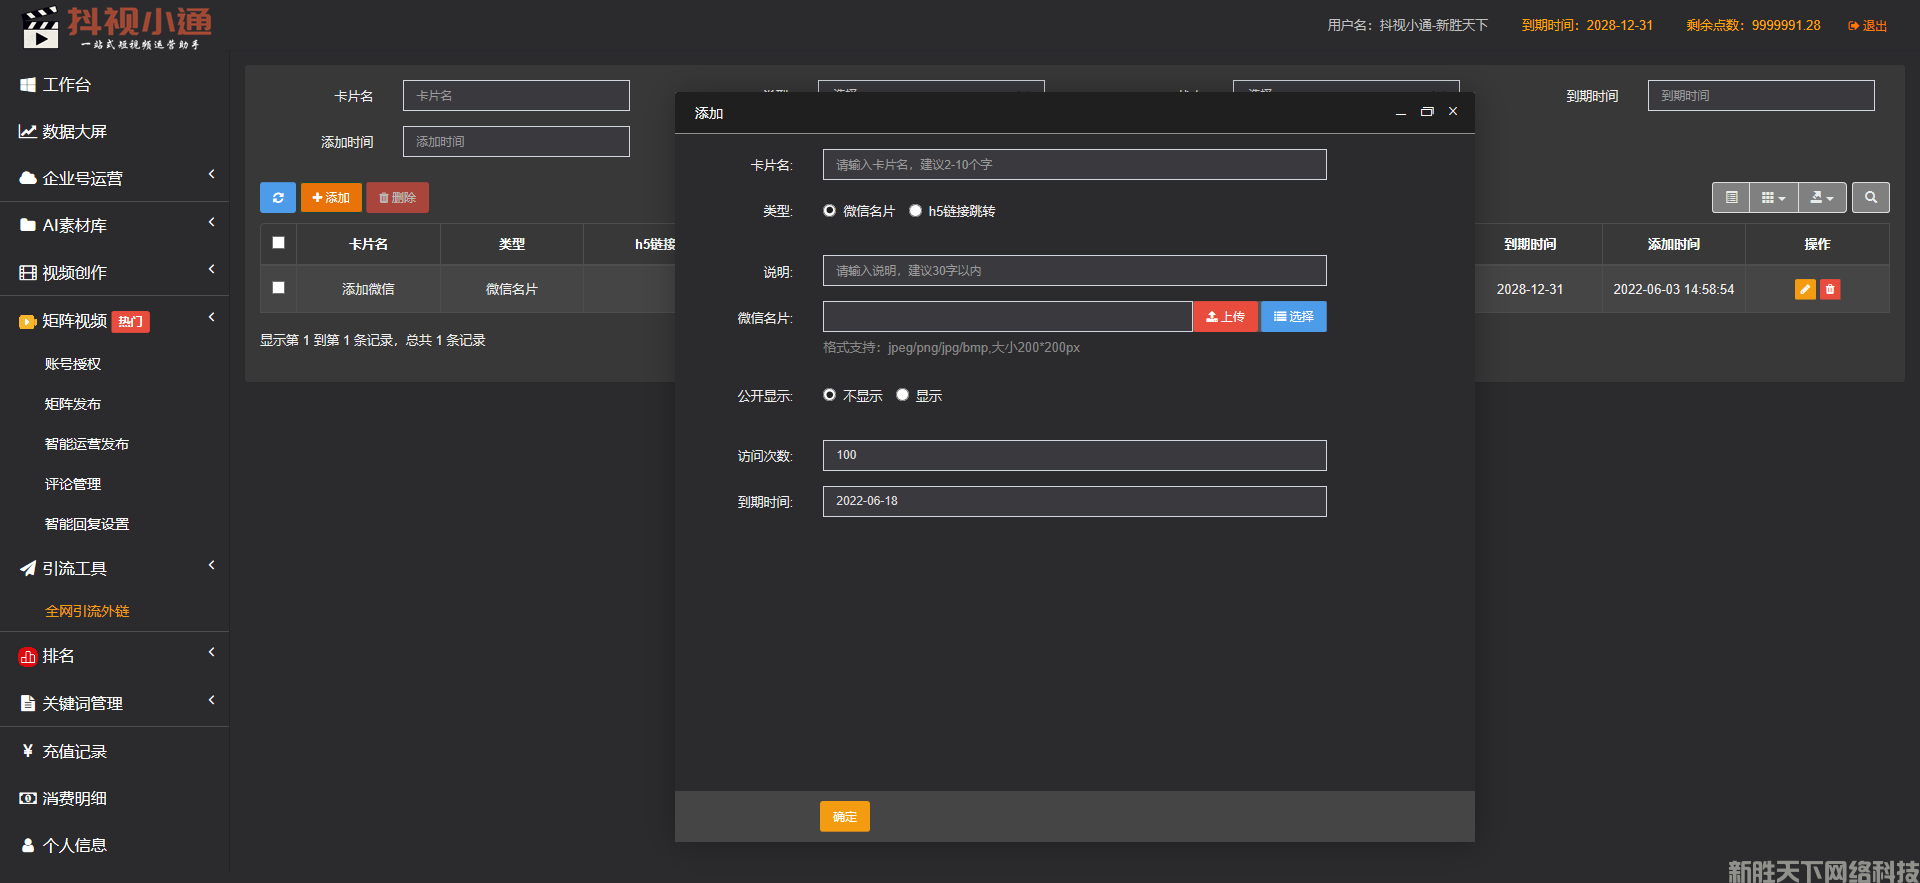Click the orange edit icon in table row
The image size is (1920, 883).
point(1805,290)
